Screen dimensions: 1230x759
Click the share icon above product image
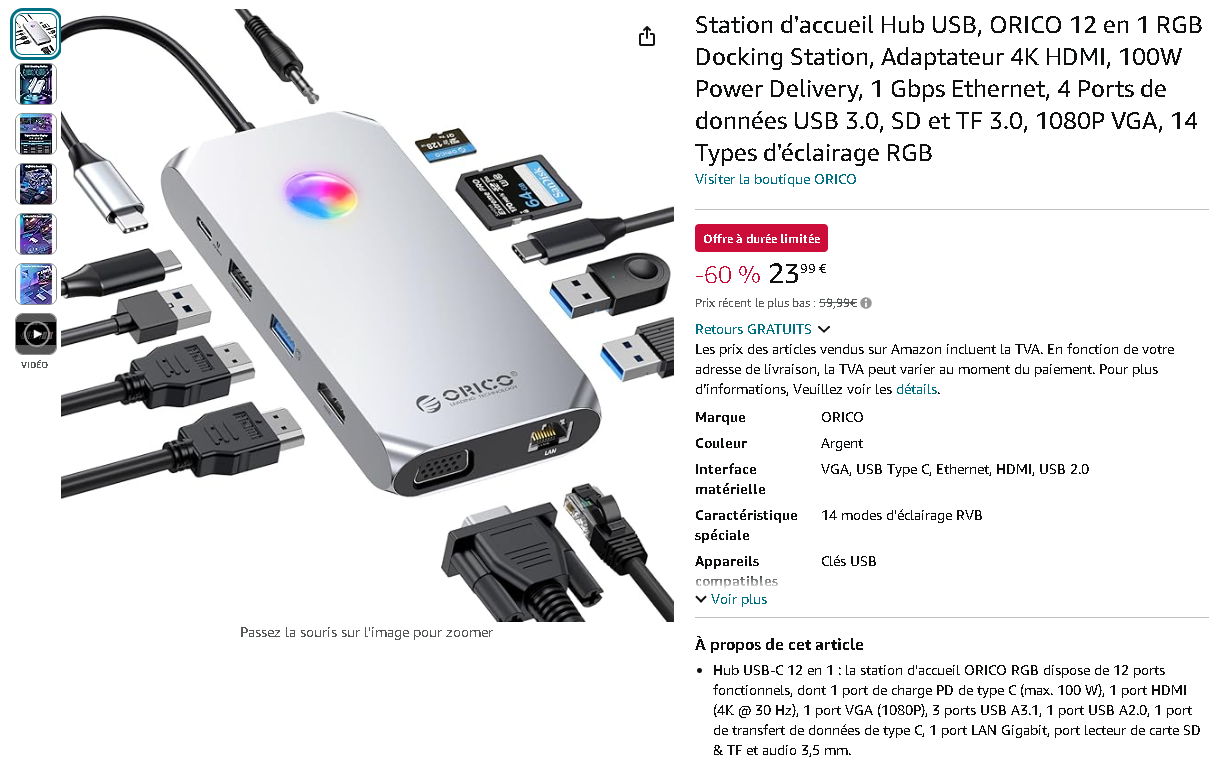(647, 36)
